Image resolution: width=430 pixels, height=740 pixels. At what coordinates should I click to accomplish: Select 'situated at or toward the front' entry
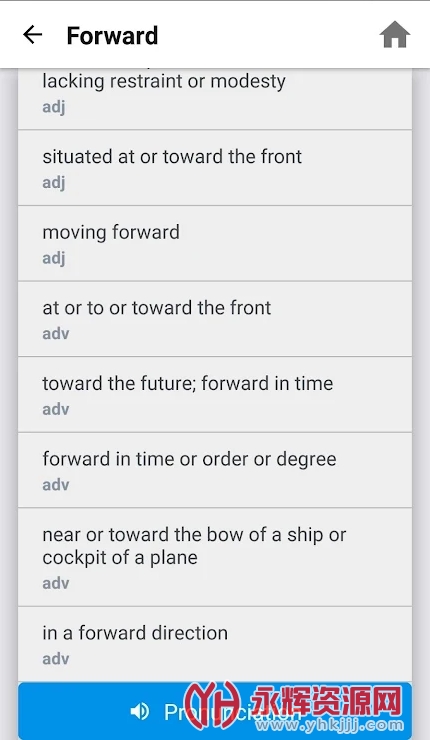(215, 168)
